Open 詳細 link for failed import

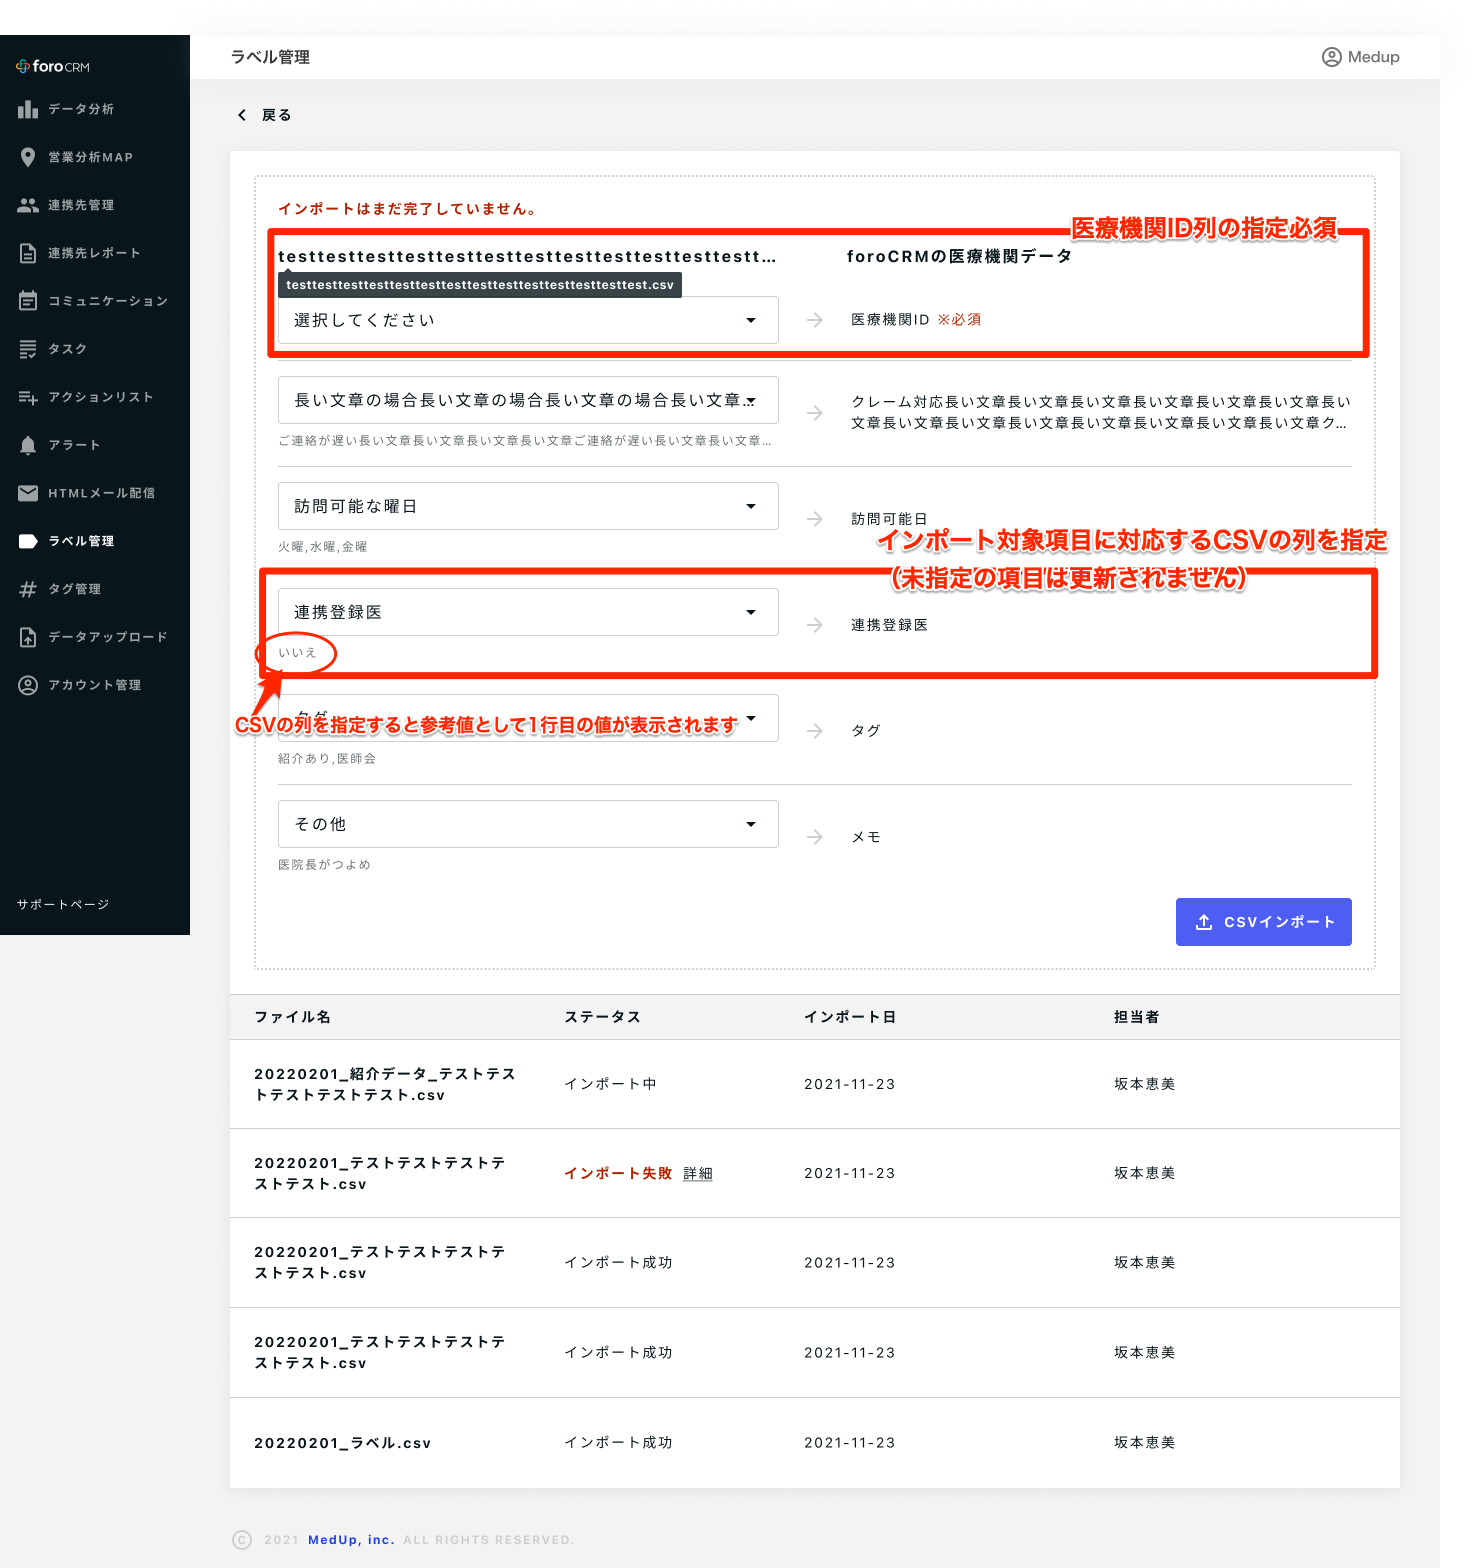pyautogui.click(x=698, y=1173)
